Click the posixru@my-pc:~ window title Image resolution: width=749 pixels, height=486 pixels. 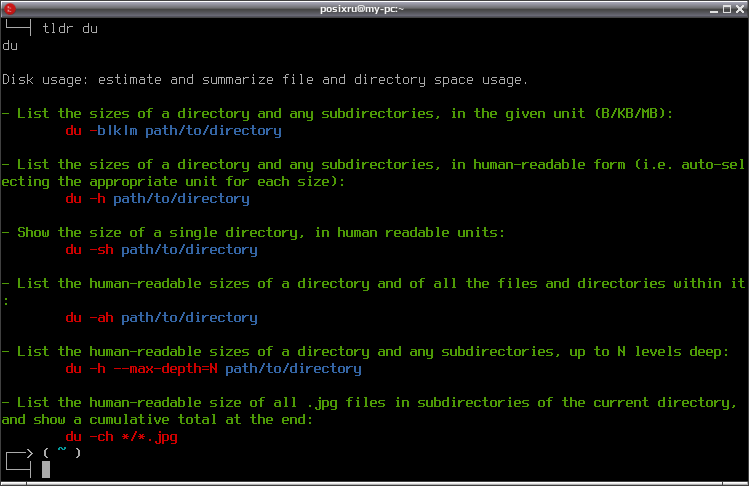362,9
